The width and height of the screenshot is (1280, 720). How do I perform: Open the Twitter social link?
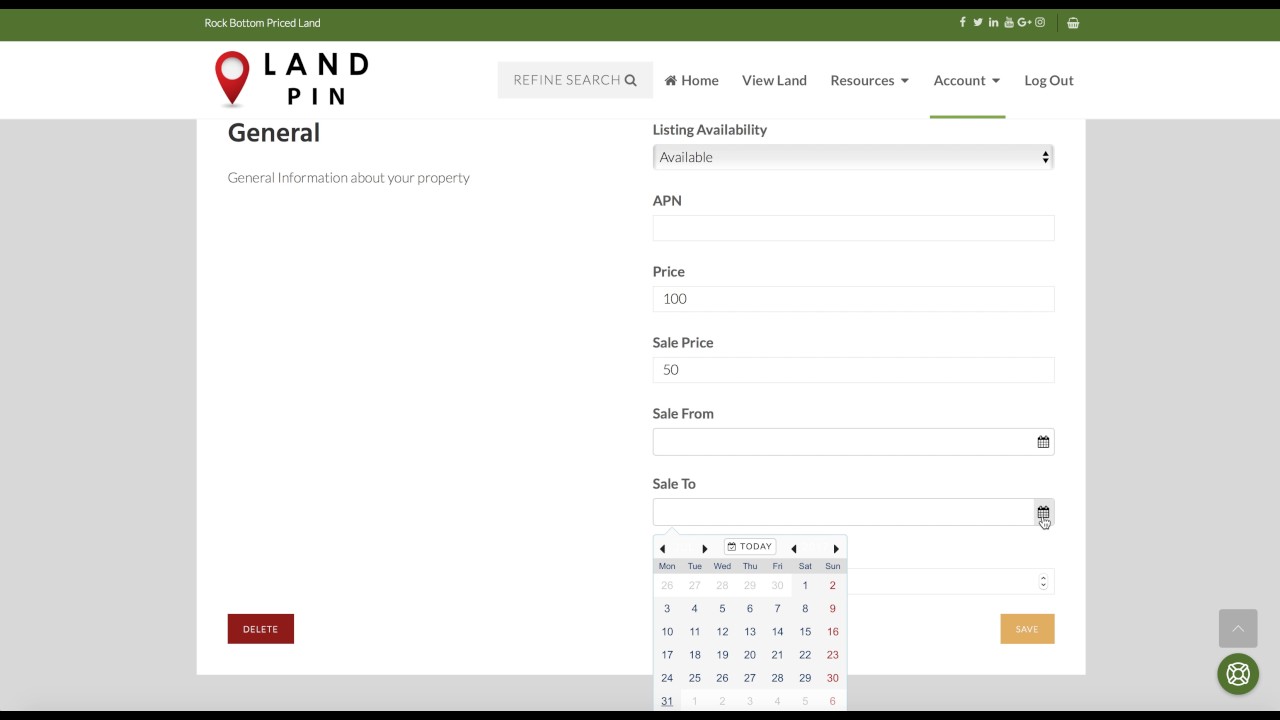[978, 22]
